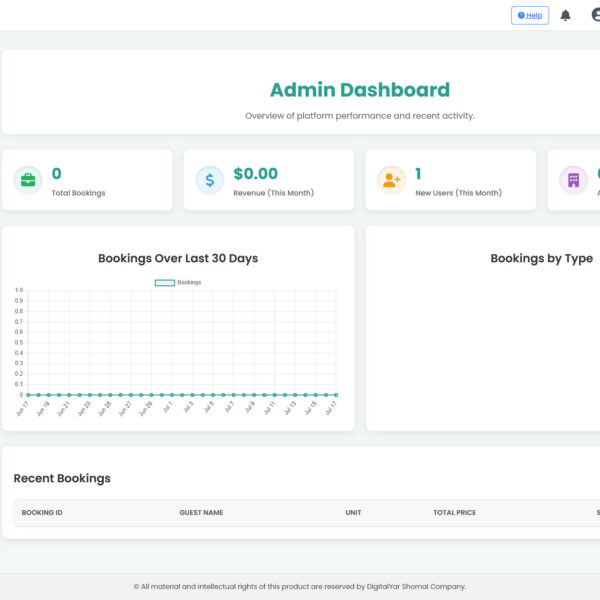This screenshot has height=600, width=600.
Task: Click the dashboard overview subtitle text
Action: 360,116
